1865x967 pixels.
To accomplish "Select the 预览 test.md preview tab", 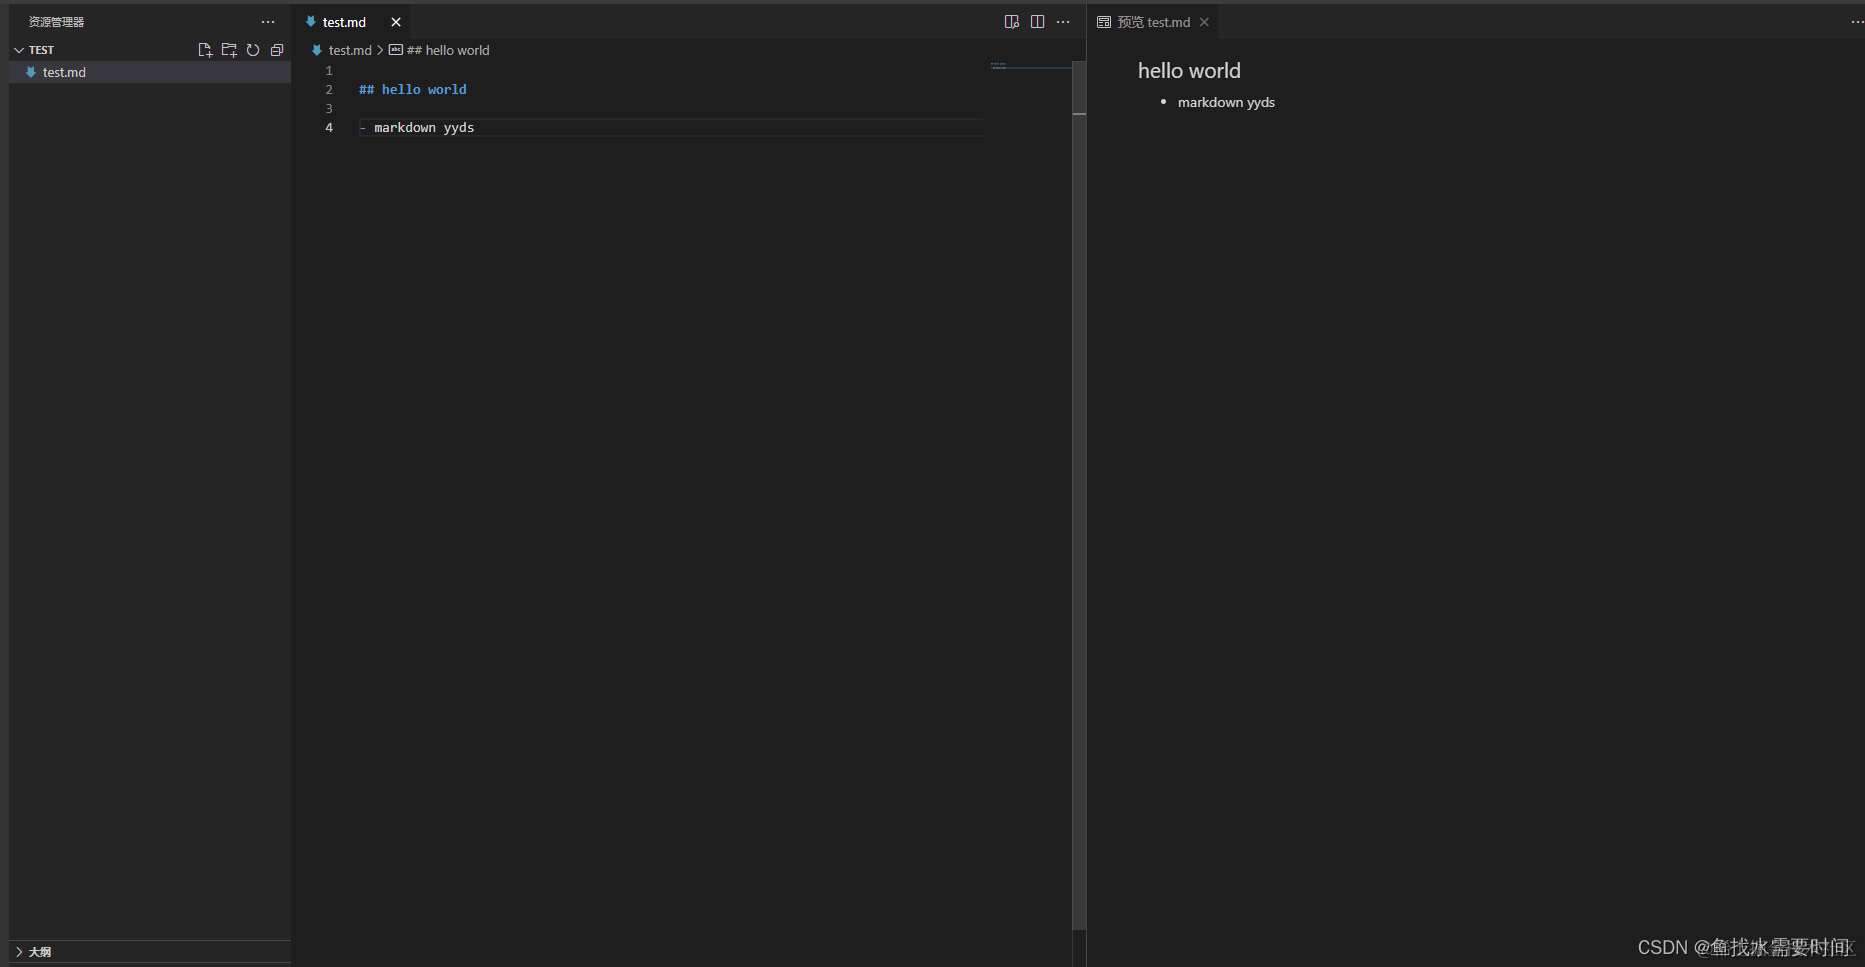I will [1153, 22].
